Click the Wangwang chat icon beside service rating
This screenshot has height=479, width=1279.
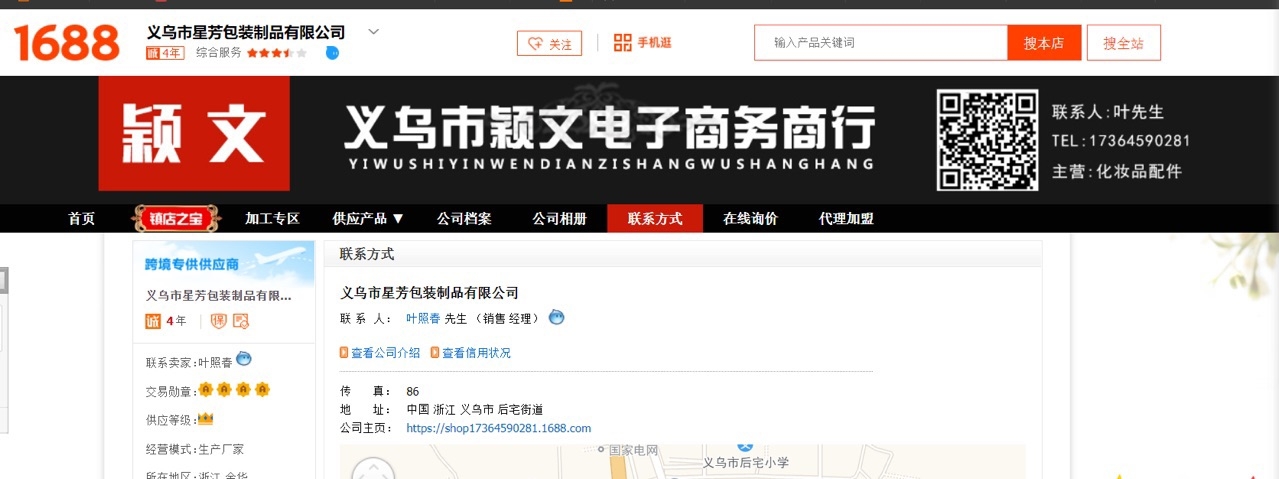click(x=332, y=52)
